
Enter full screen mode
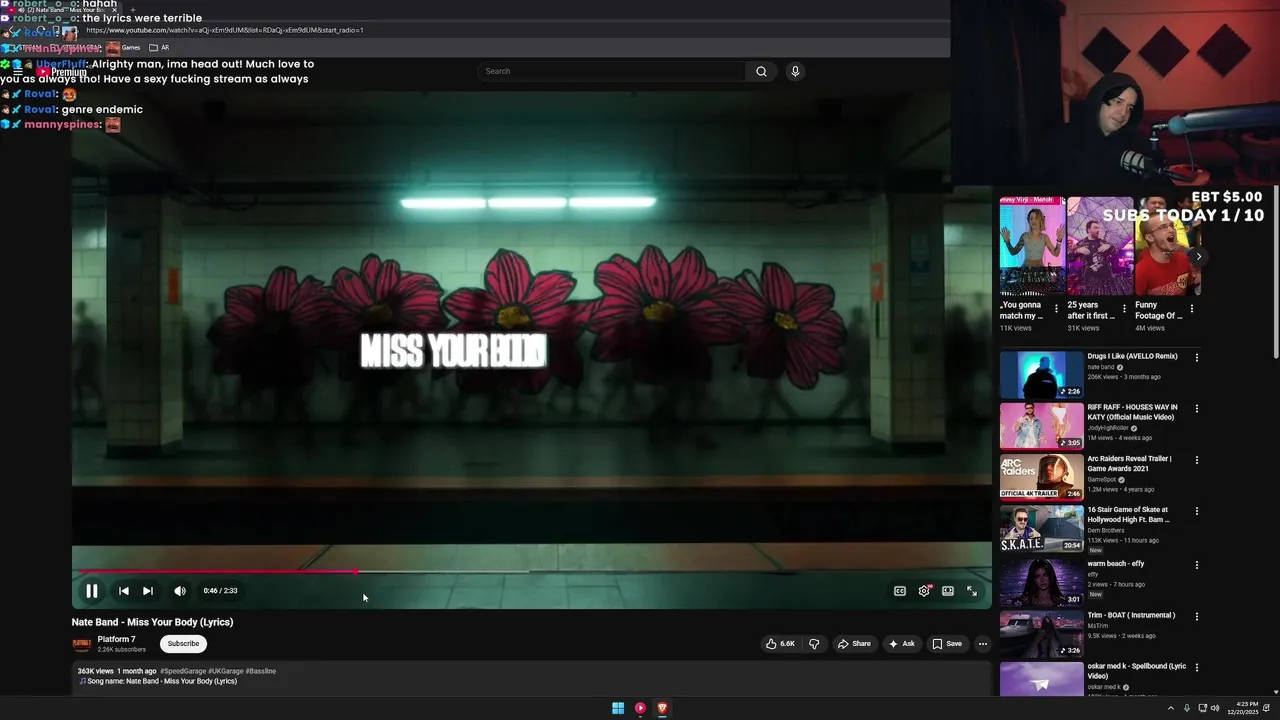pyautogui.click(x=972, y=591)
